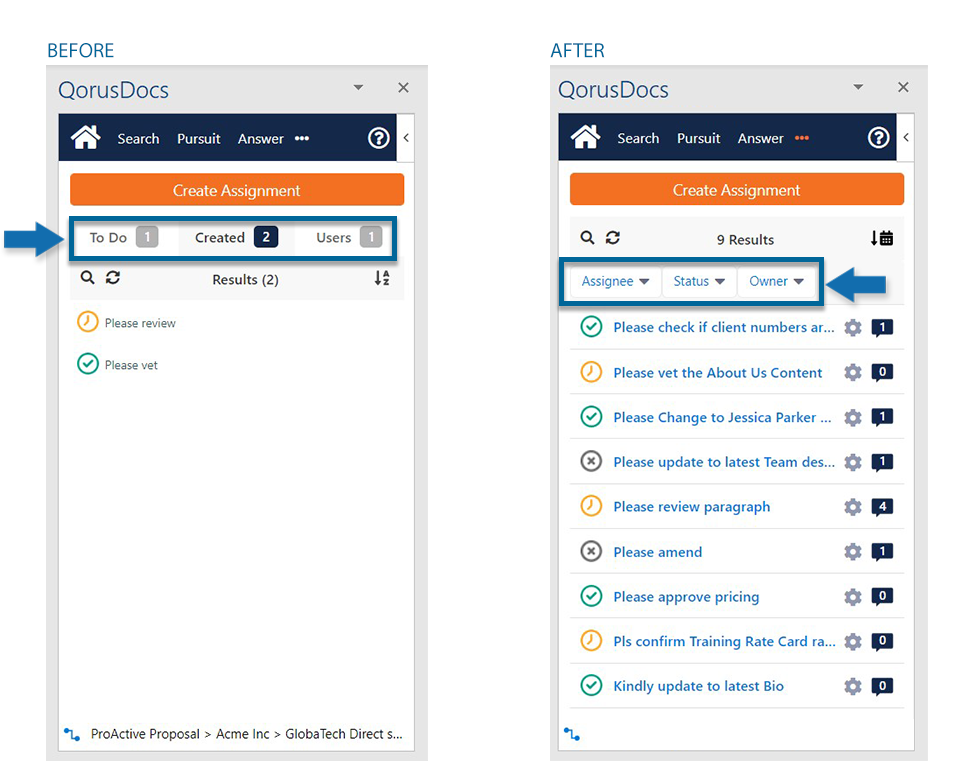953x761 pixels.
Task: Click the home icon in the AFTER panel
Action: (x=585, y=138)
